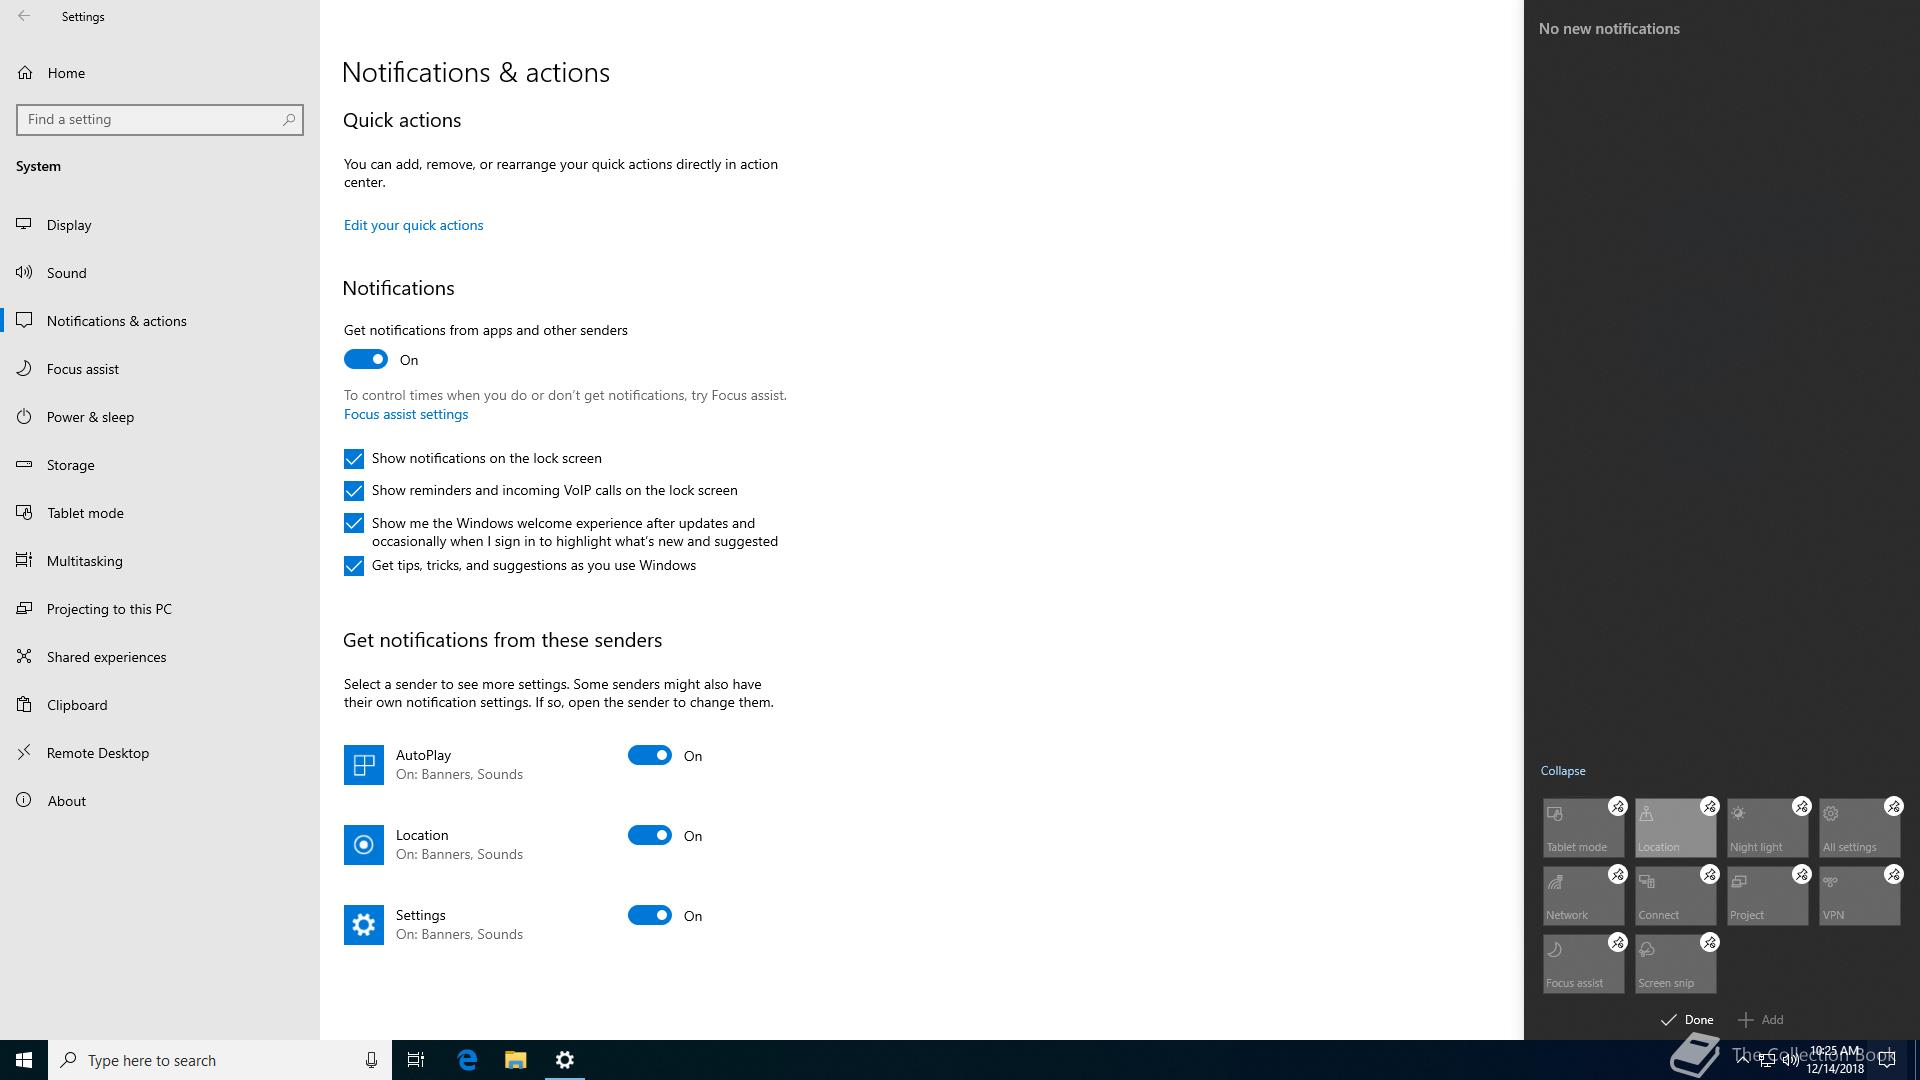Screen dimensions: 1920x1080
Task: Select Notifications & actions in sidebar
Action: point(160,321)
